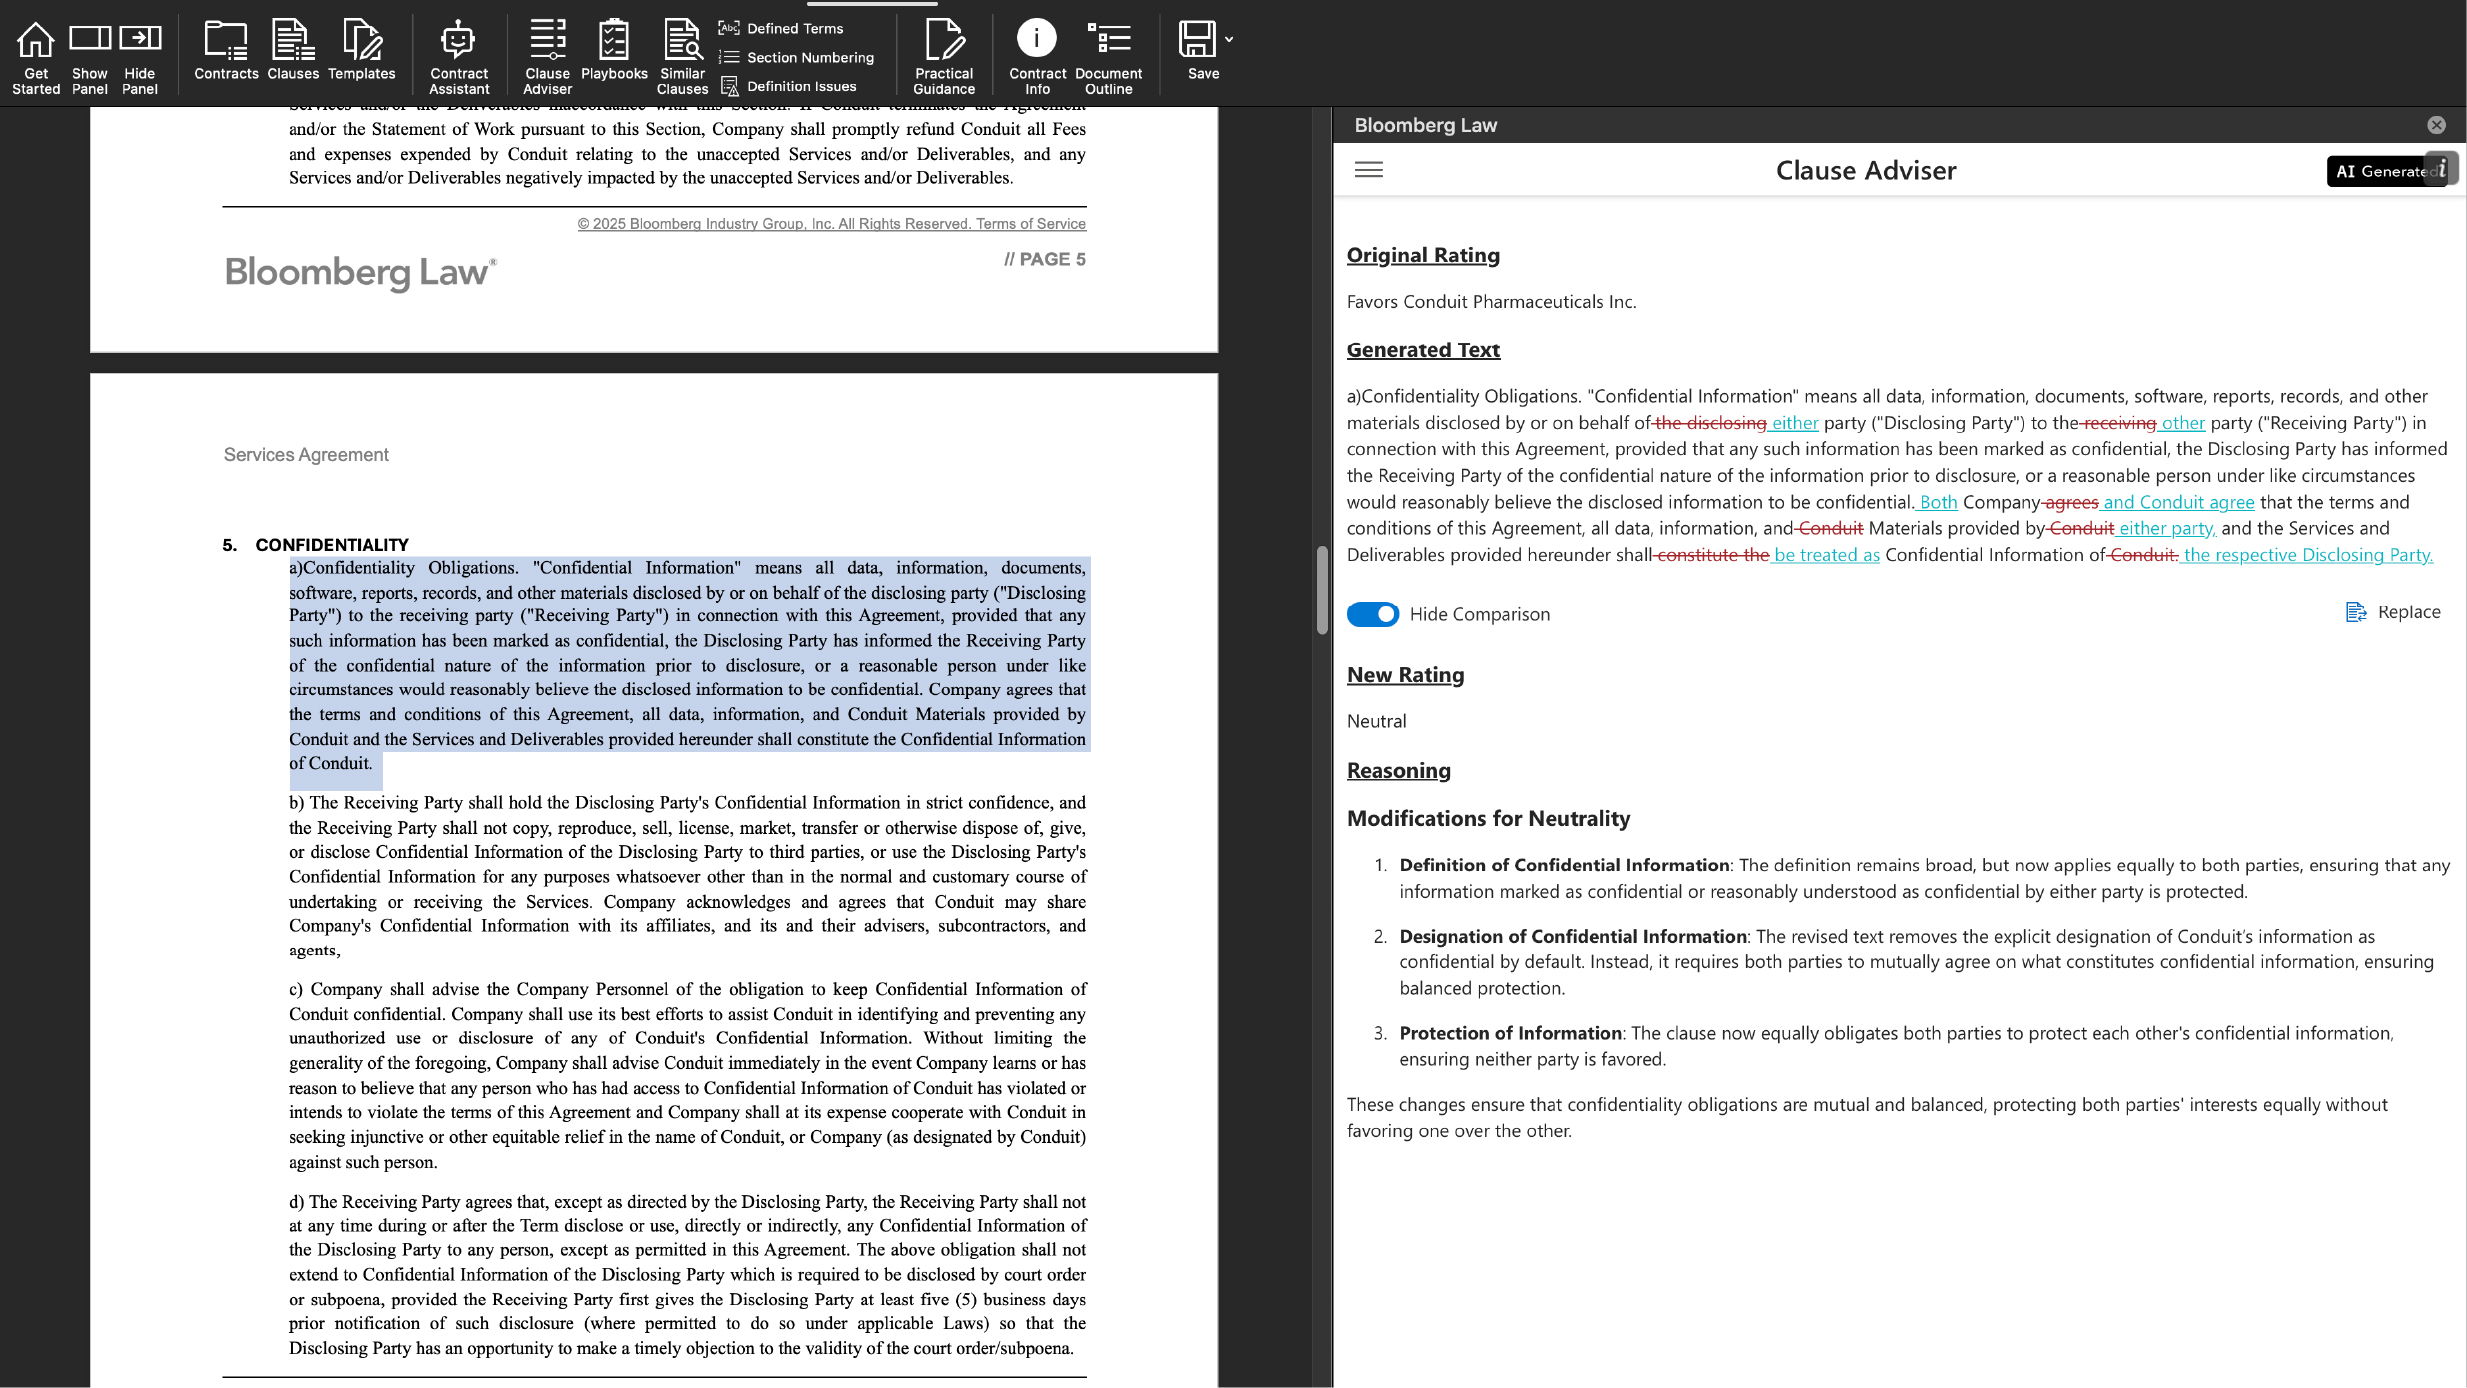The image size is (2467, 1388).
Task: Click the document vertical scrollbar thumb
Action: tap(1322, 590)
